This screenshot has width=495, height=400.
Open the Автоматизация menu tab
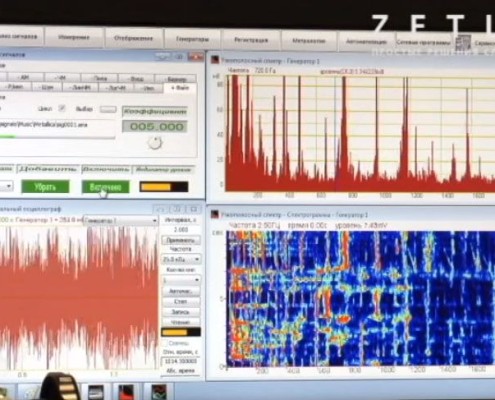(366, 42)
